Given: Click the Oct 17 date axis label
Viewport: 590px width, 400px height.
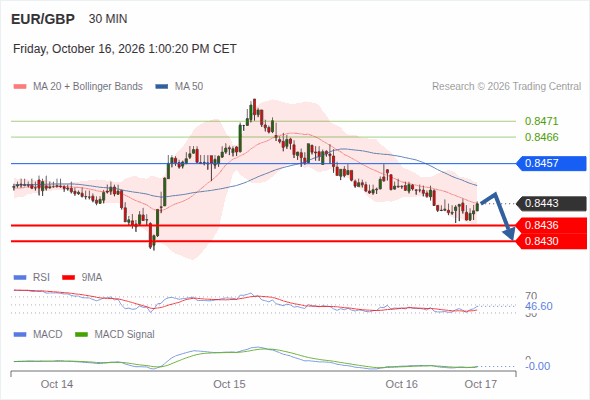Looking at the screenshot, I should coord(481,384).
